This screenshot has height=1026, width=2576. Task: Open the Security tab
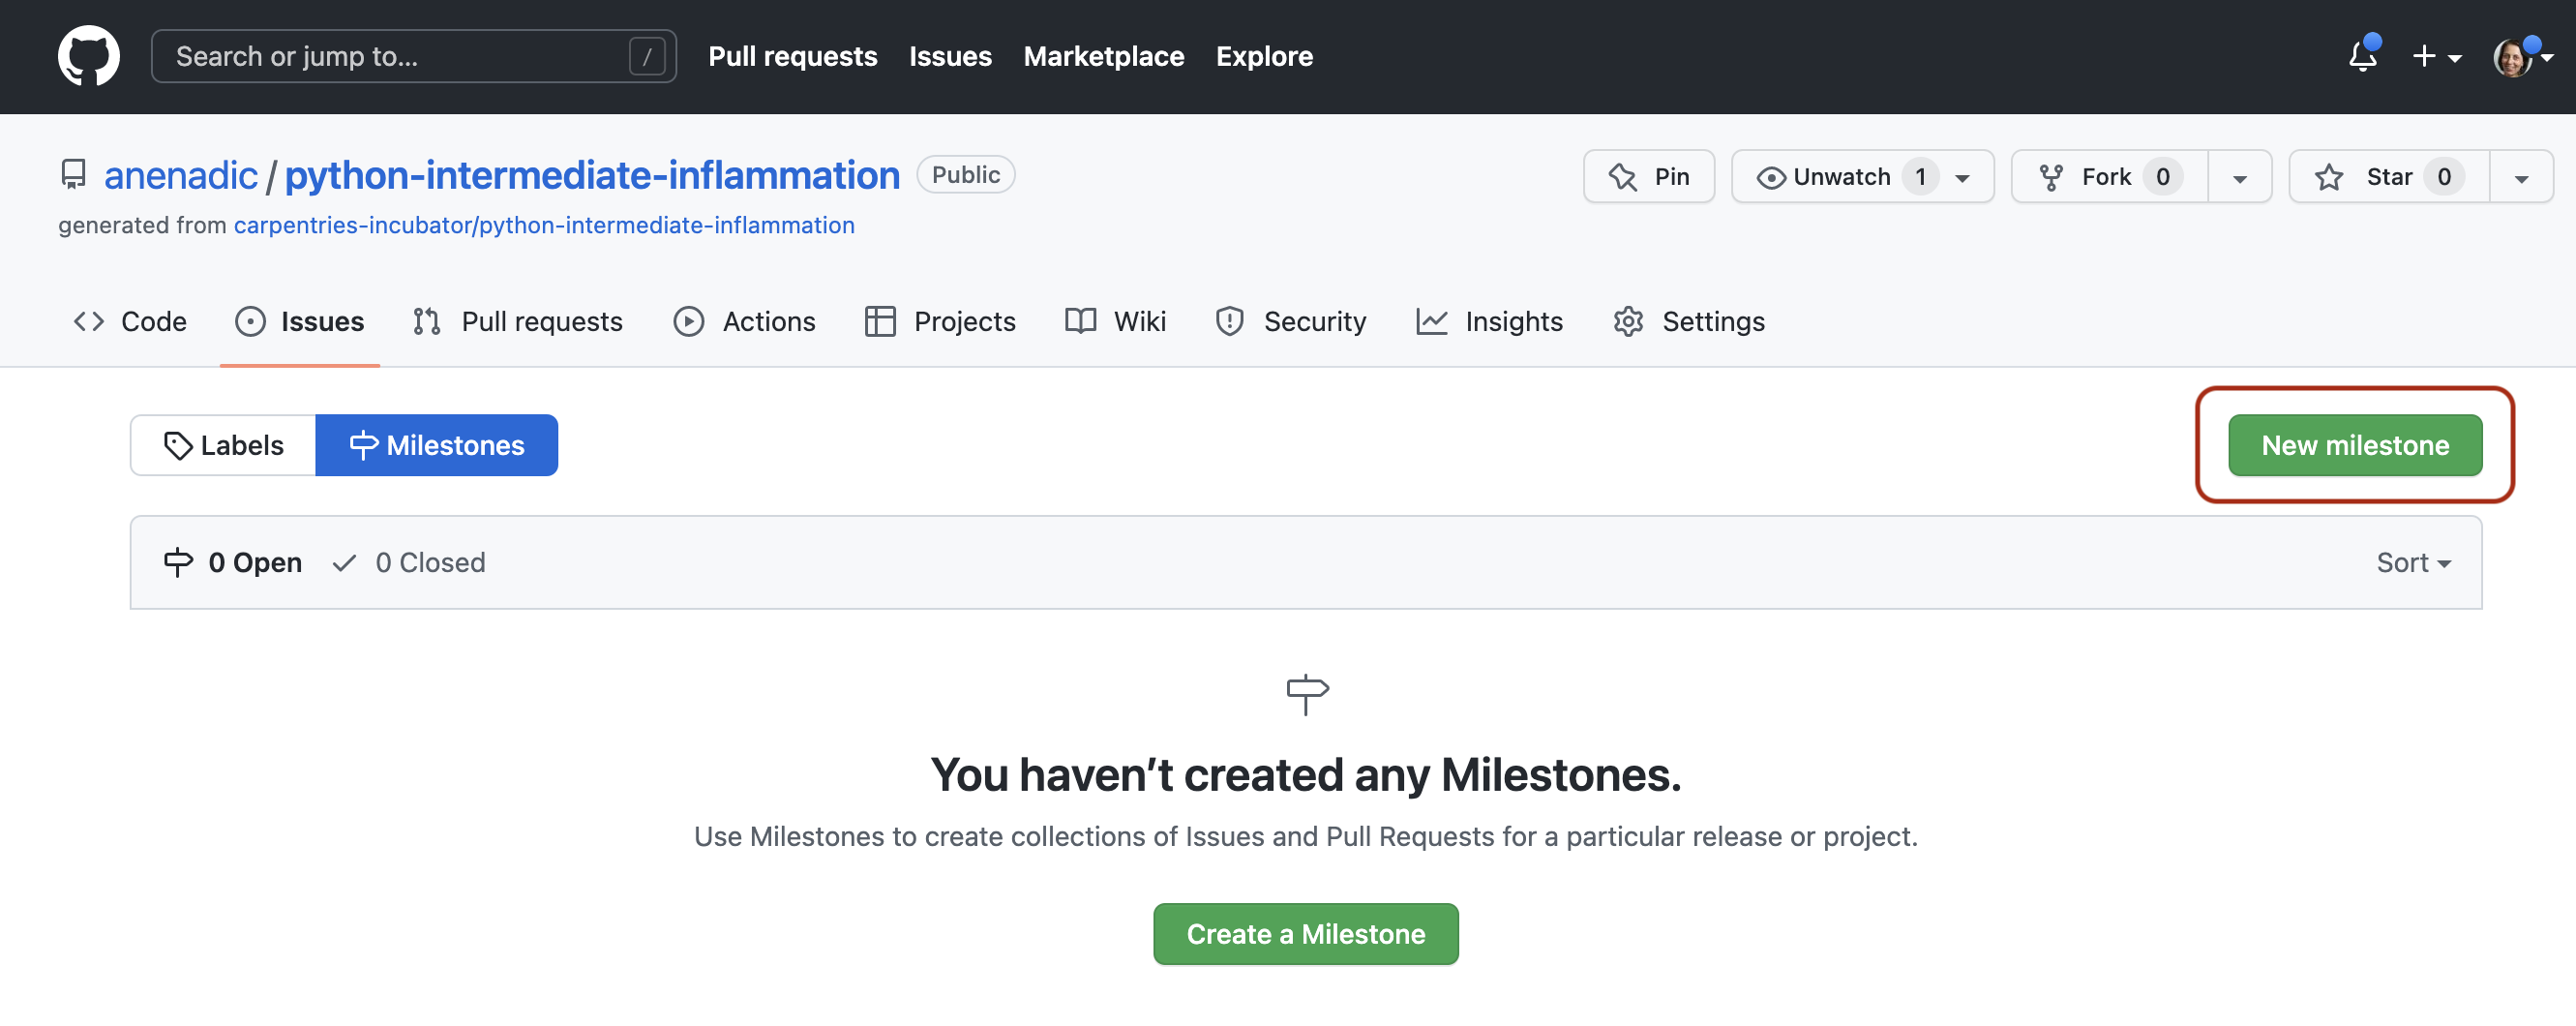pyautogui.click(x=1290, y=321)
